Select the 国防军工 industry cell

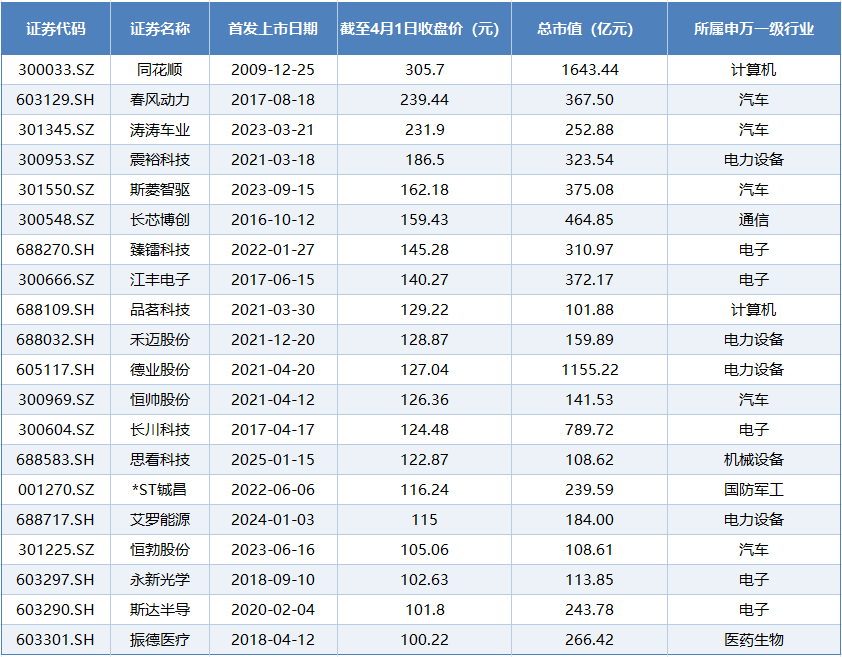[753, 490]
